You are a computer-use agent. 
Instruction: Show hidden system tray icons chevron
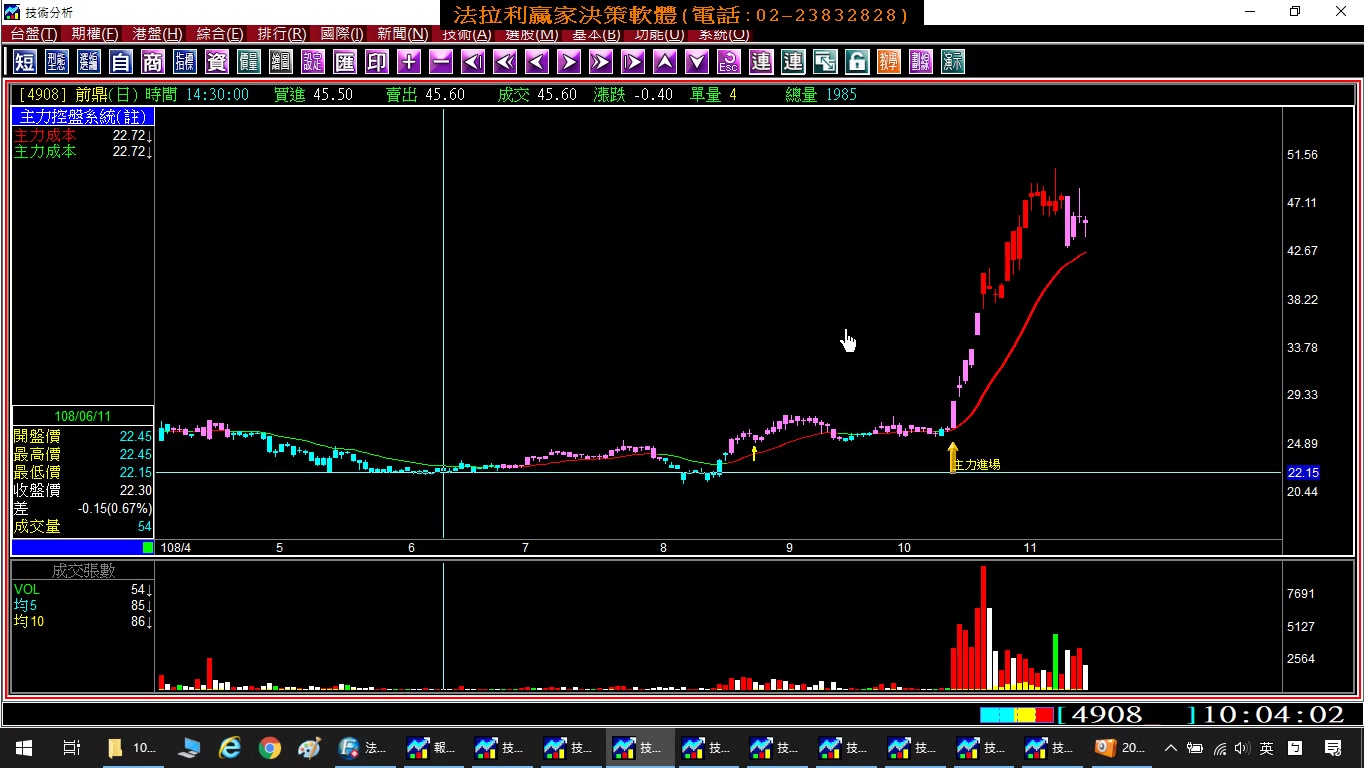click(1171, 747)
